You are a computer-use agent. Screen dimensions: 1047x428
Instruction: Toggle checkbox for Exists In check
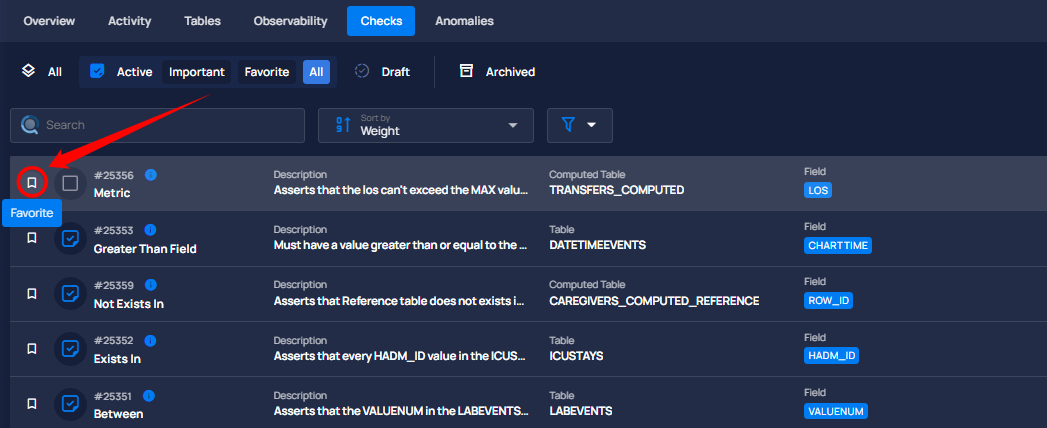click(x=70, y=349)
